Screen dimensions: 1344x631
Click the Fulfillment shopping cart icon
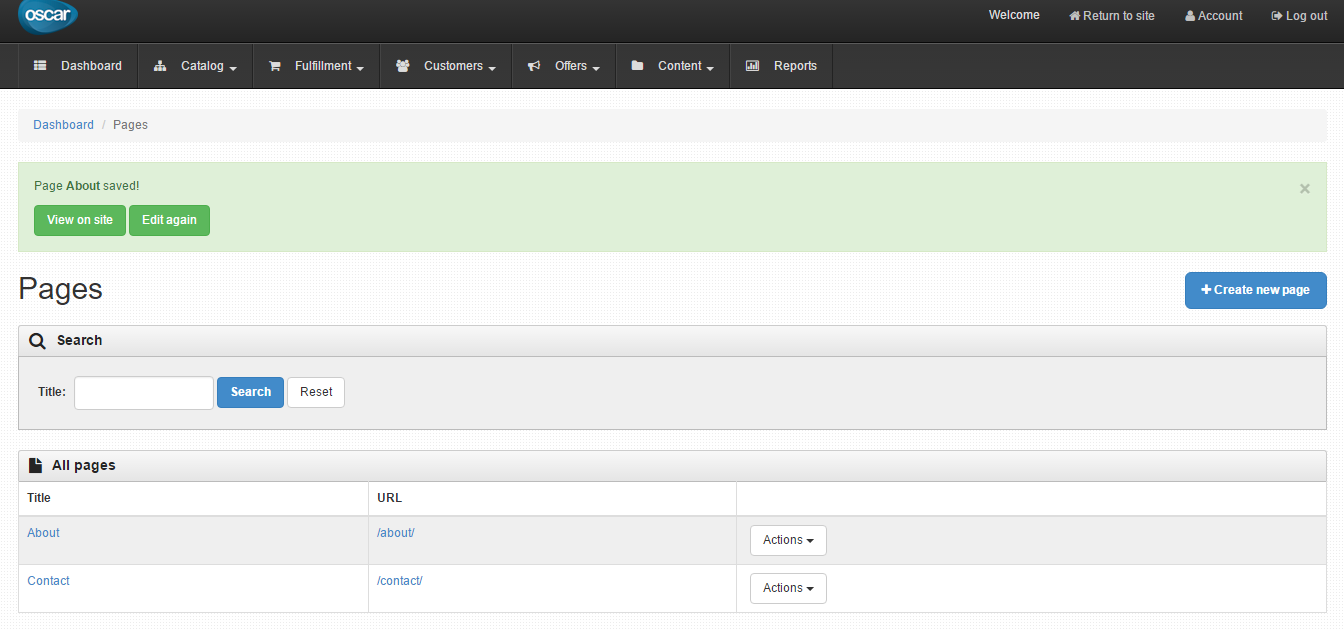coord(274,66)
